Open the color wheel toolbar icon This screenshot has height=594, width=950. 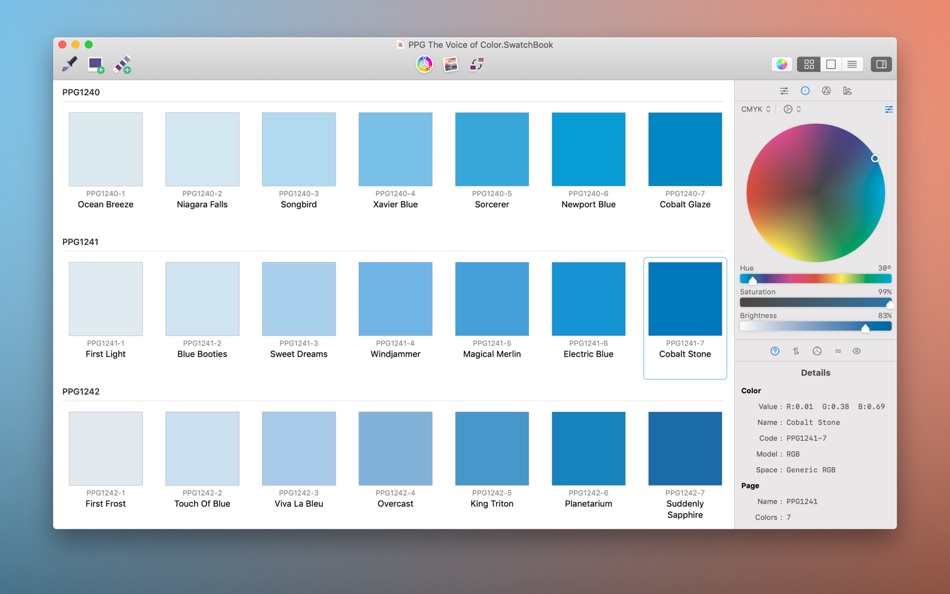point(424,65)
